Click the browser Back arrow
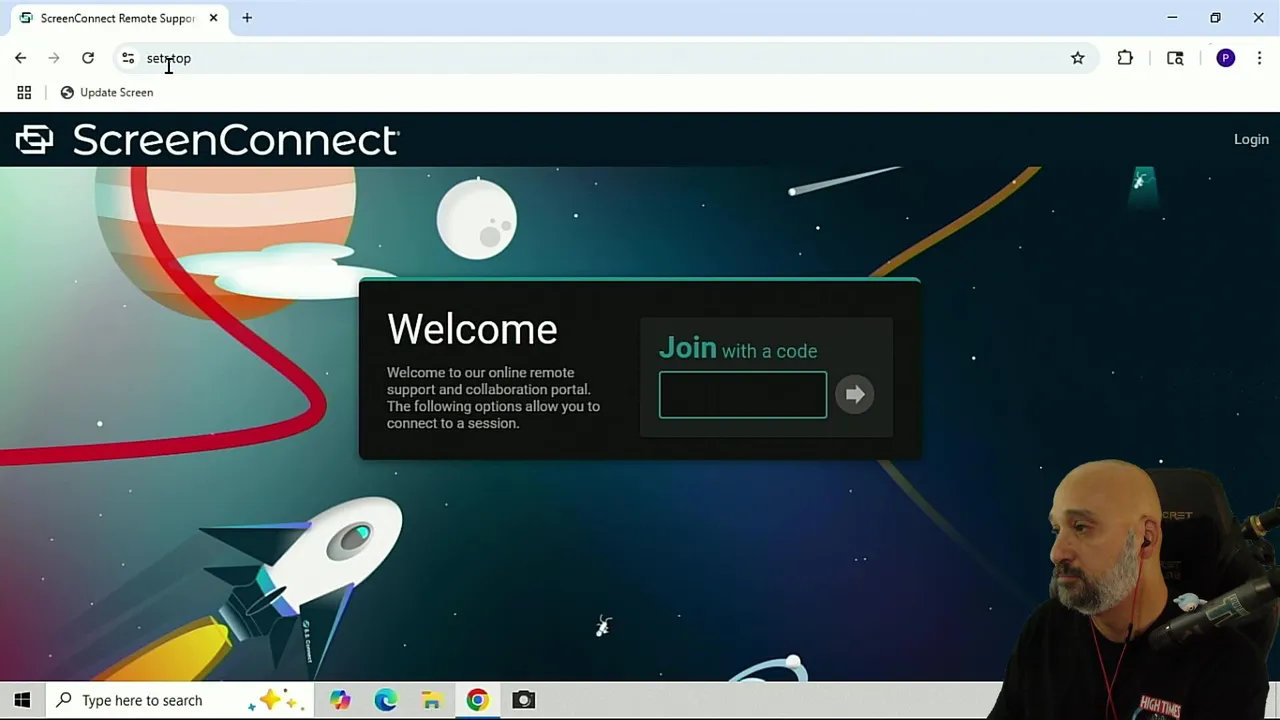The width and height of the screenshot is (1280, 720). (x=20, y=58)
